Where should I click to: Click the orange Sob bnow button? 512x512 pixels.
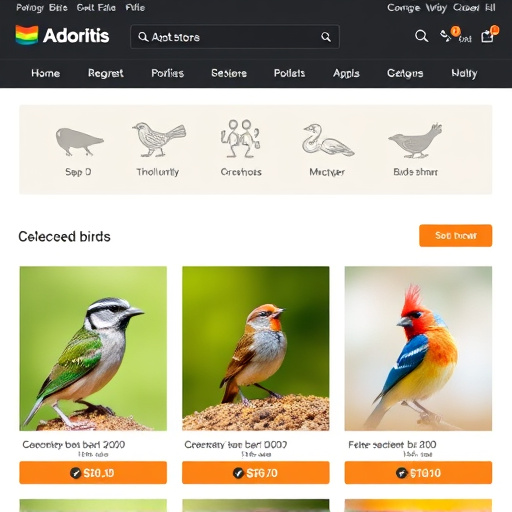[455, 236]
